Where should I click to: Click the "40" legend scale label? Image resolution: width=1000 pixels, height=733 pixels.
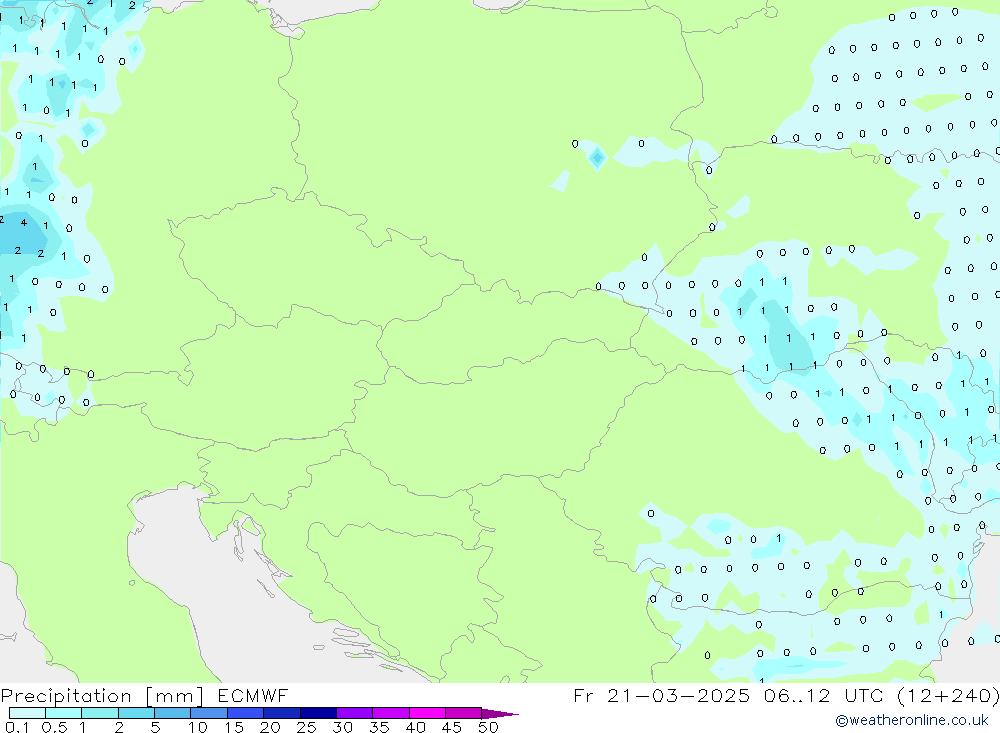point(415,727)
